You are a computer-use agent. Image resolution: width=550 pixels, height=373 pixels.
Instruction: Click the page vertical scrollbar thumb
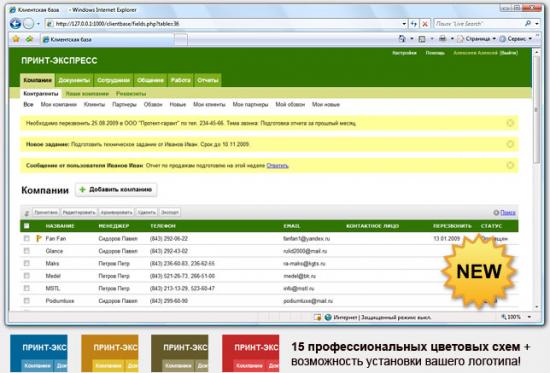coord(536,109)
